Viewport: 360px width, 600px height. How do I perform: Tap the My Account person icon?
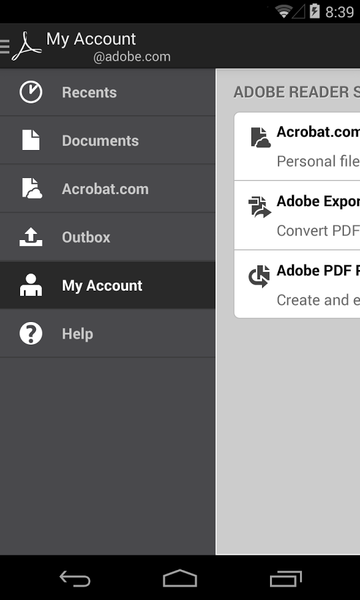pyautogui.click(x=31, y=285)
